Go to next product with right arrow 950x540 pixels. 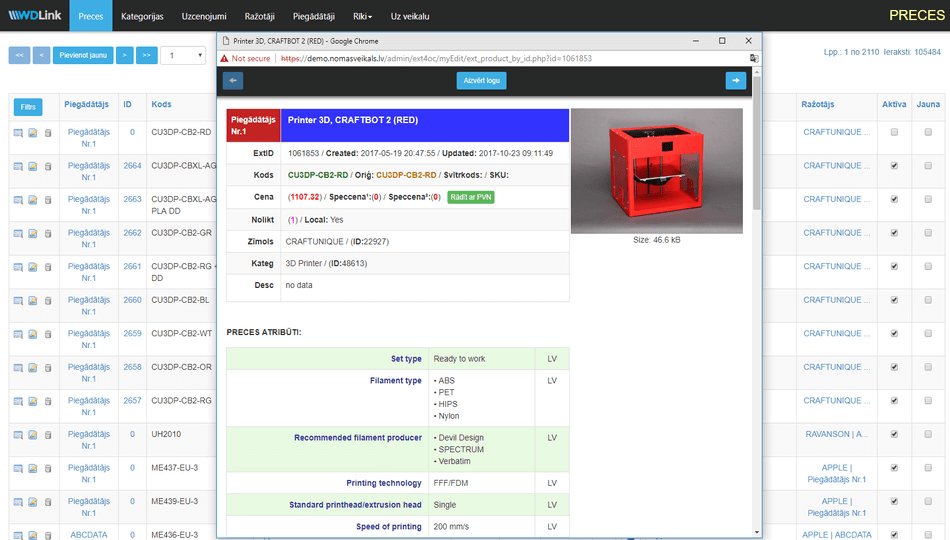[x=736, y=81]
